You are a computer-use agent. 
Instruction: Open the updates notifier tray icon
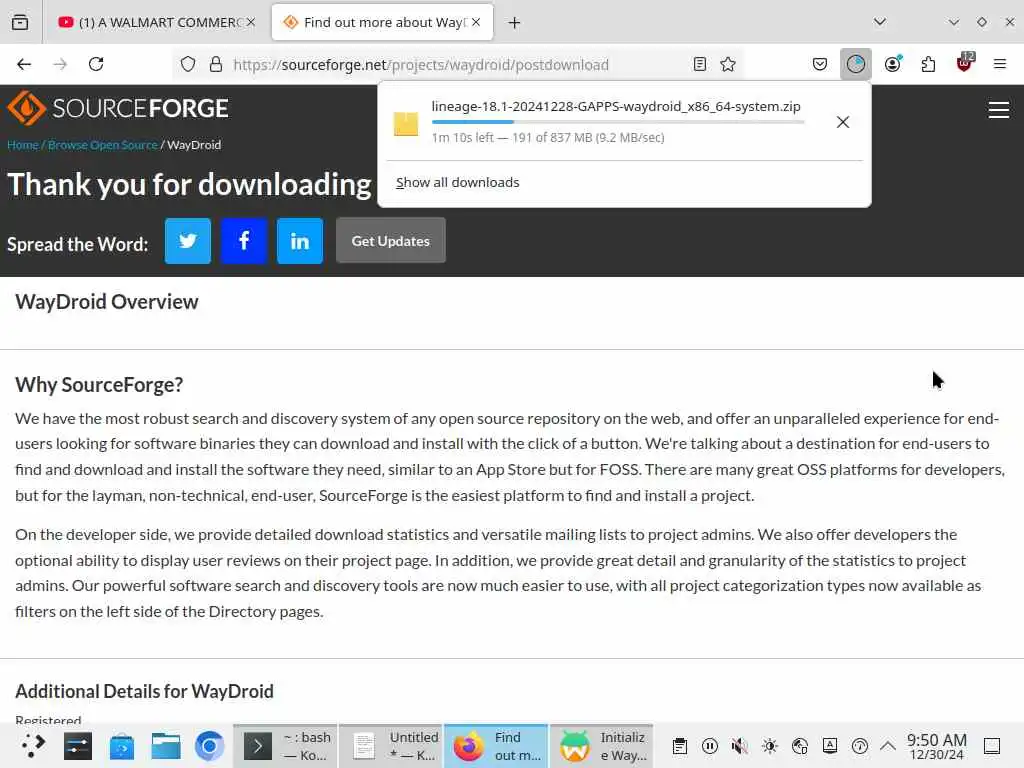[860, 746]
